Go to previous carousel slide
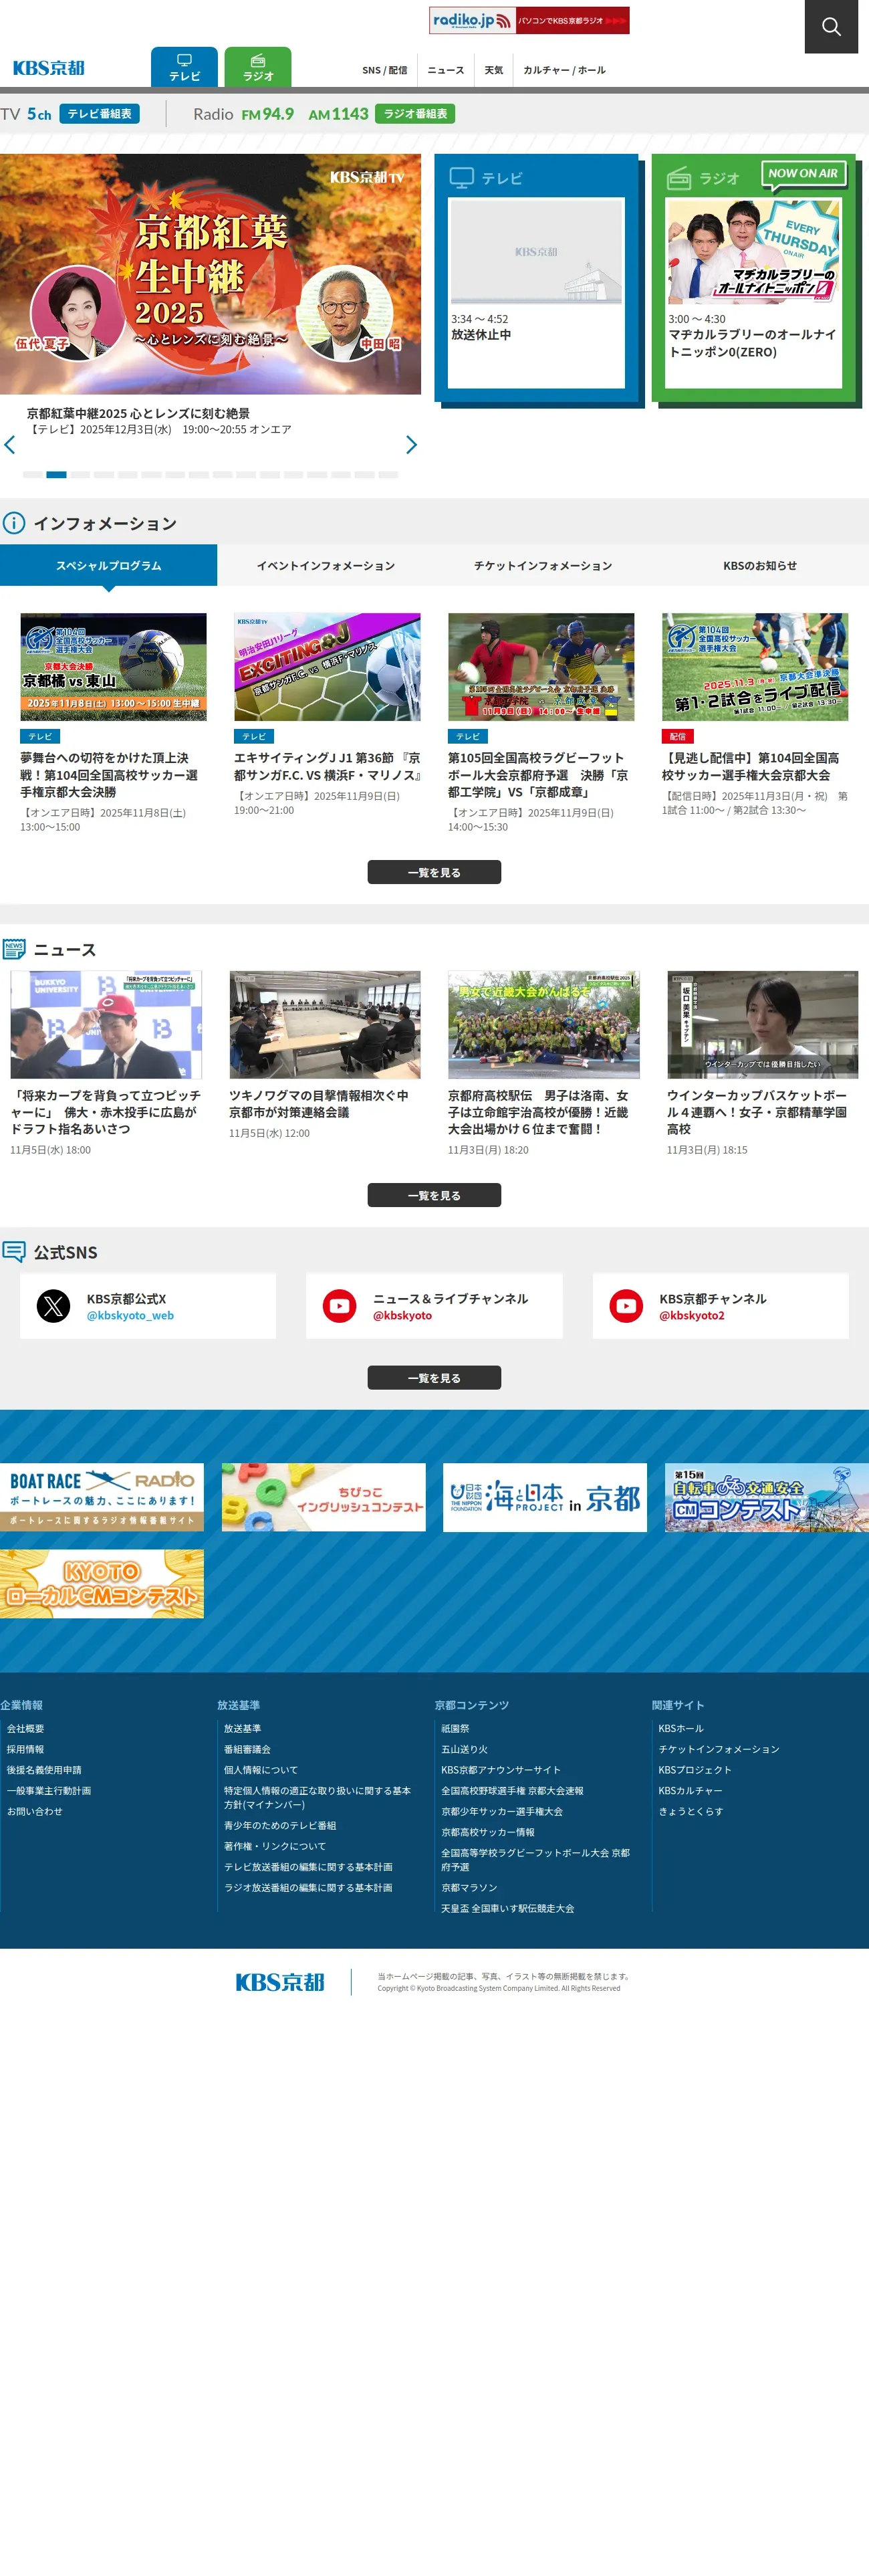The height and width of the screenshot is (2576, 869). 10,445
